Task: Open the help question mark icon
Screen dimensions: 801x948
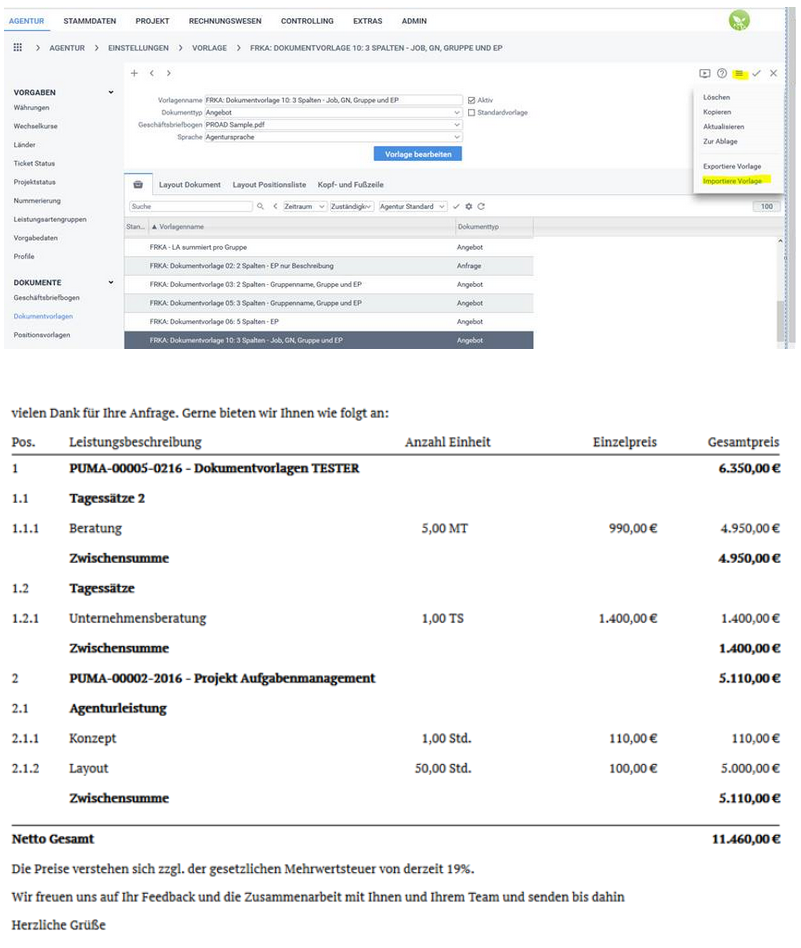Action: click(722, 73)
